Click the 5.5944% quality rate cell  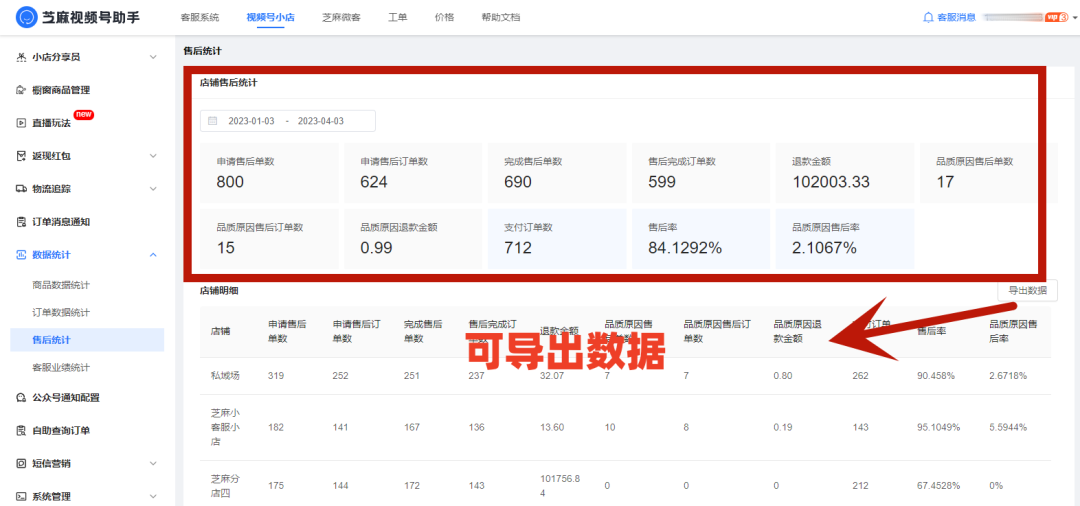[1008, 428]
